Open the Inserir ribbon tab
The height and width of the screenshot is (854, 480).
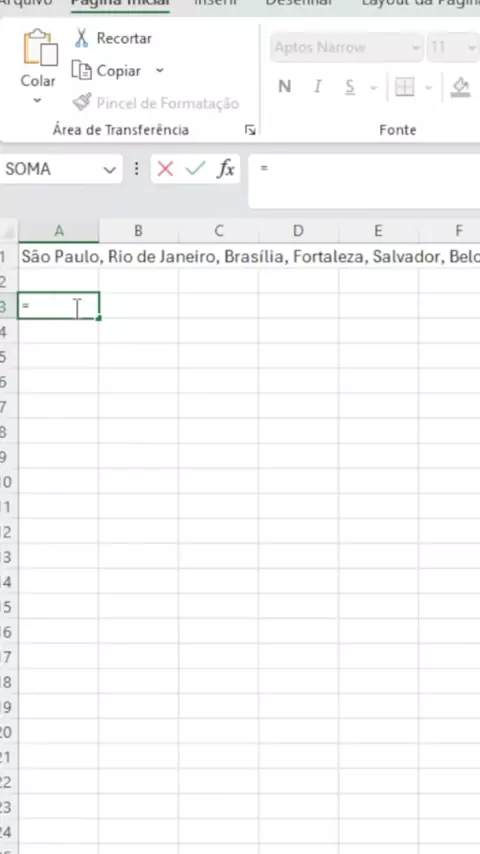point(216,3)
